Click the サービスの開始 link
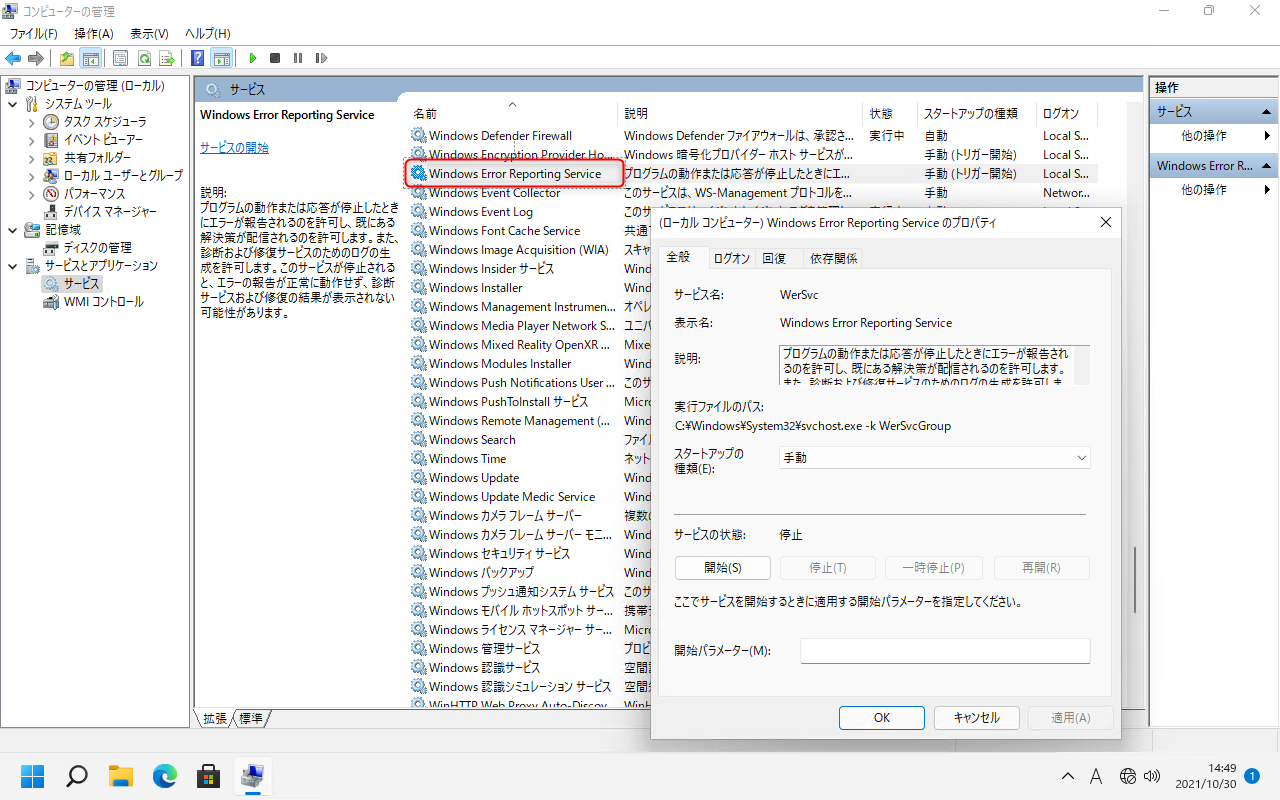The height and width of the screenshot is (800, 1280). [x=234, y=148]
